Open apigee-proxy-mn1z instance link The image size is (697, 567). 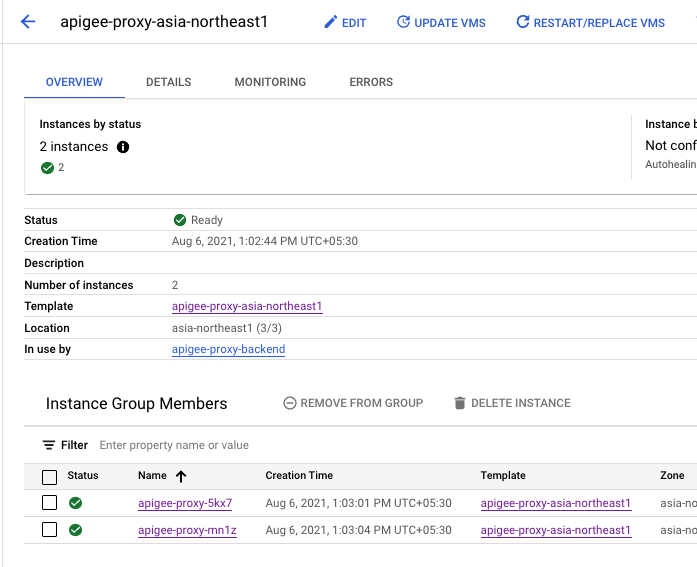click(x=187, y=530)
